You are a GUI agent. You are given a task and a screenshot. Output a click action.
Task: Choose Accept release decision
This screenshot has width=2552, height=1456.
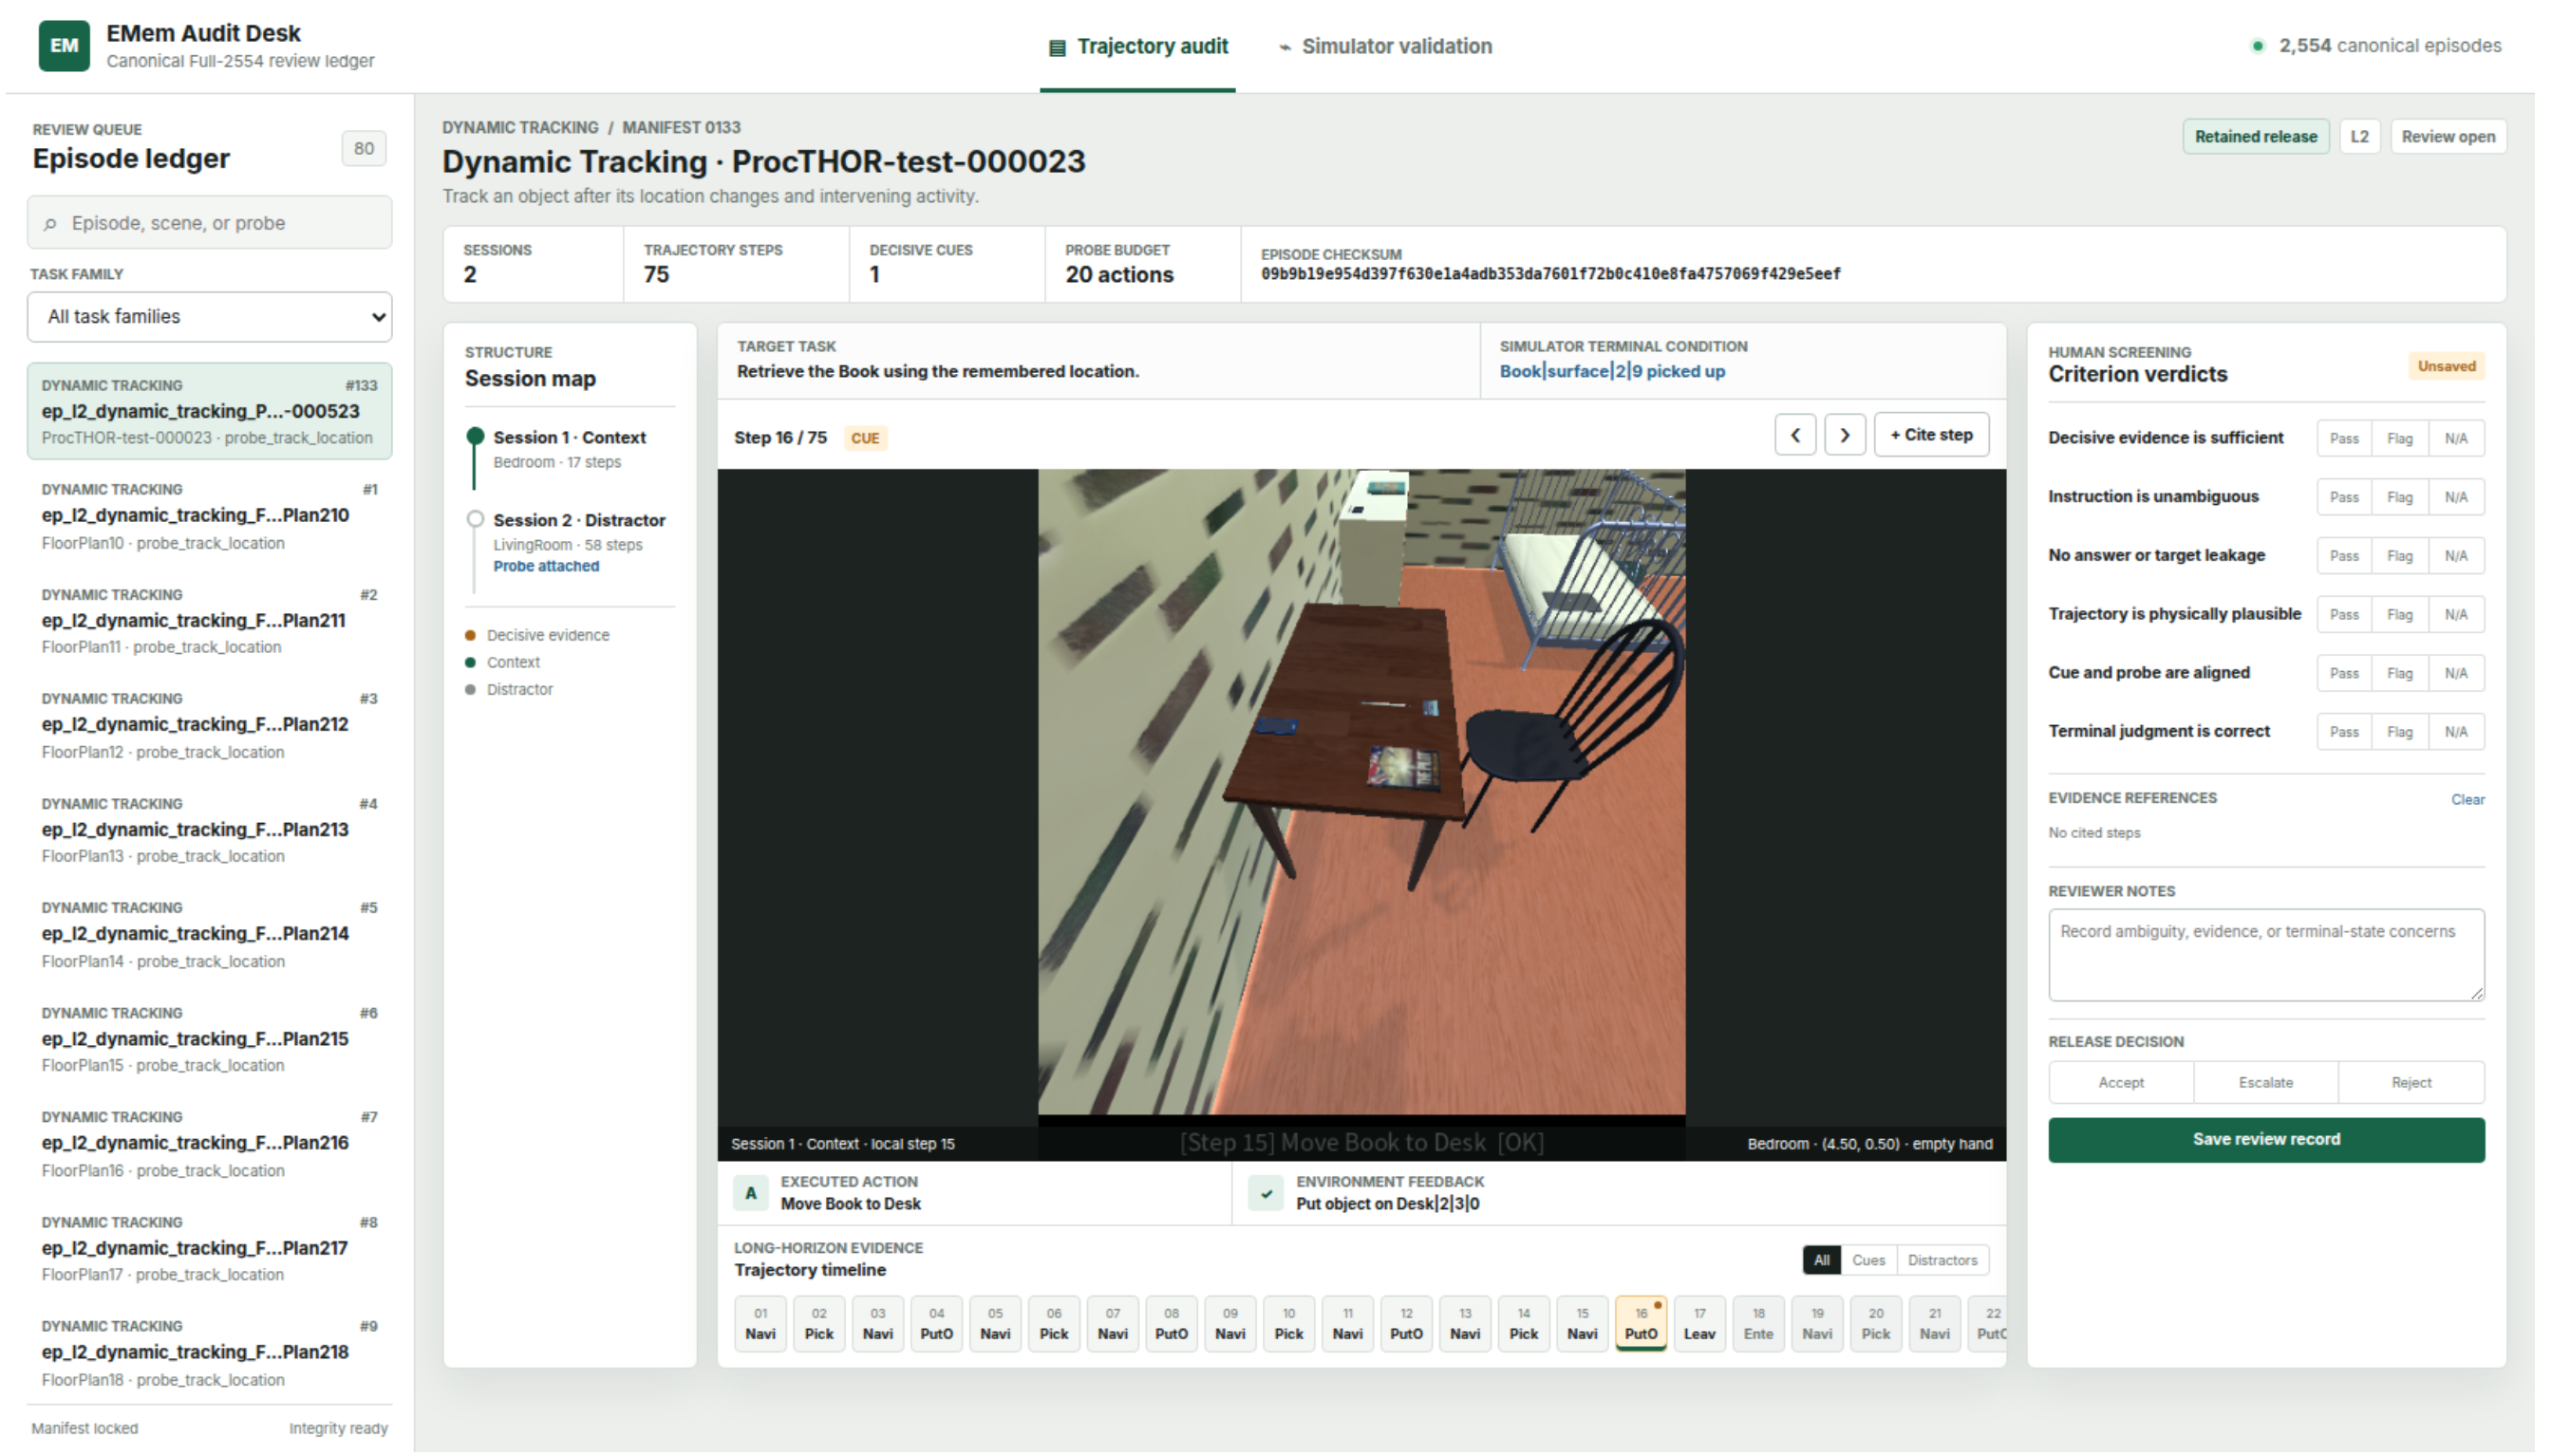click(2121, 1083)
